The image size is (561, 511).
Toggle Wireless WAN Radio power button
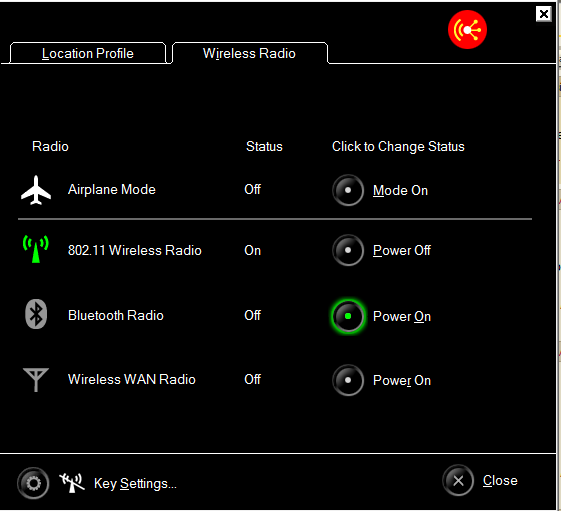tap(348, 380)
